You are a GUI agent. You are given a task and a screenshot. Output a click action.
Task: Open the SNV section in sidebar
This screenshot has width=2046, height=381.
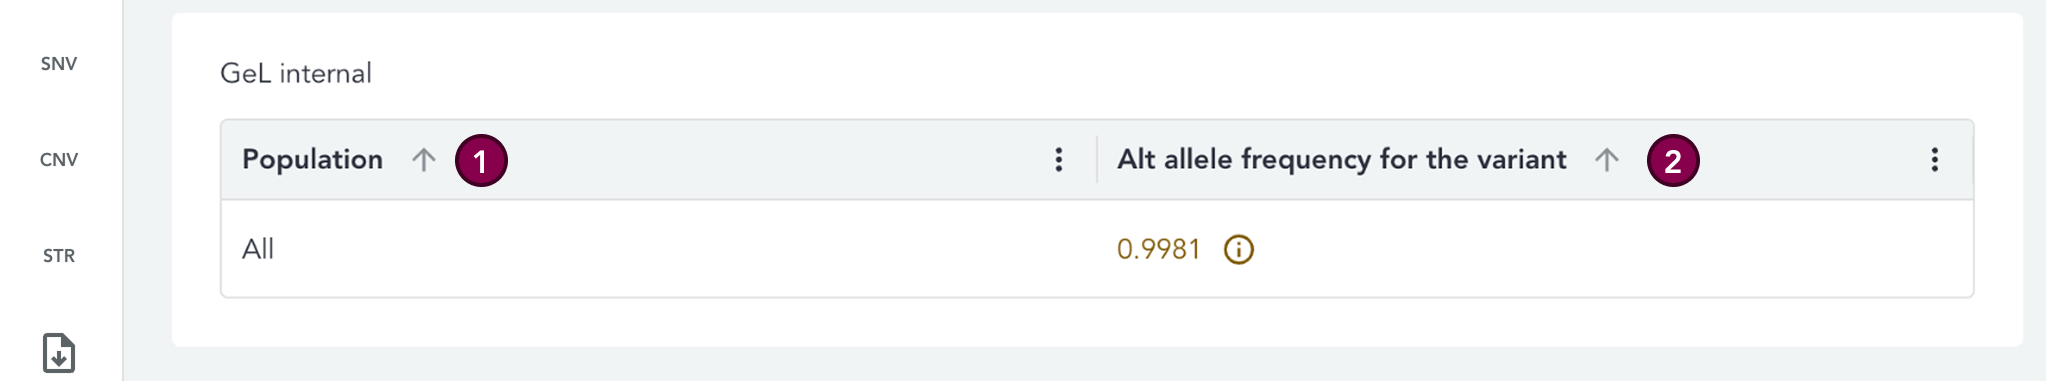tap(59, 64)
